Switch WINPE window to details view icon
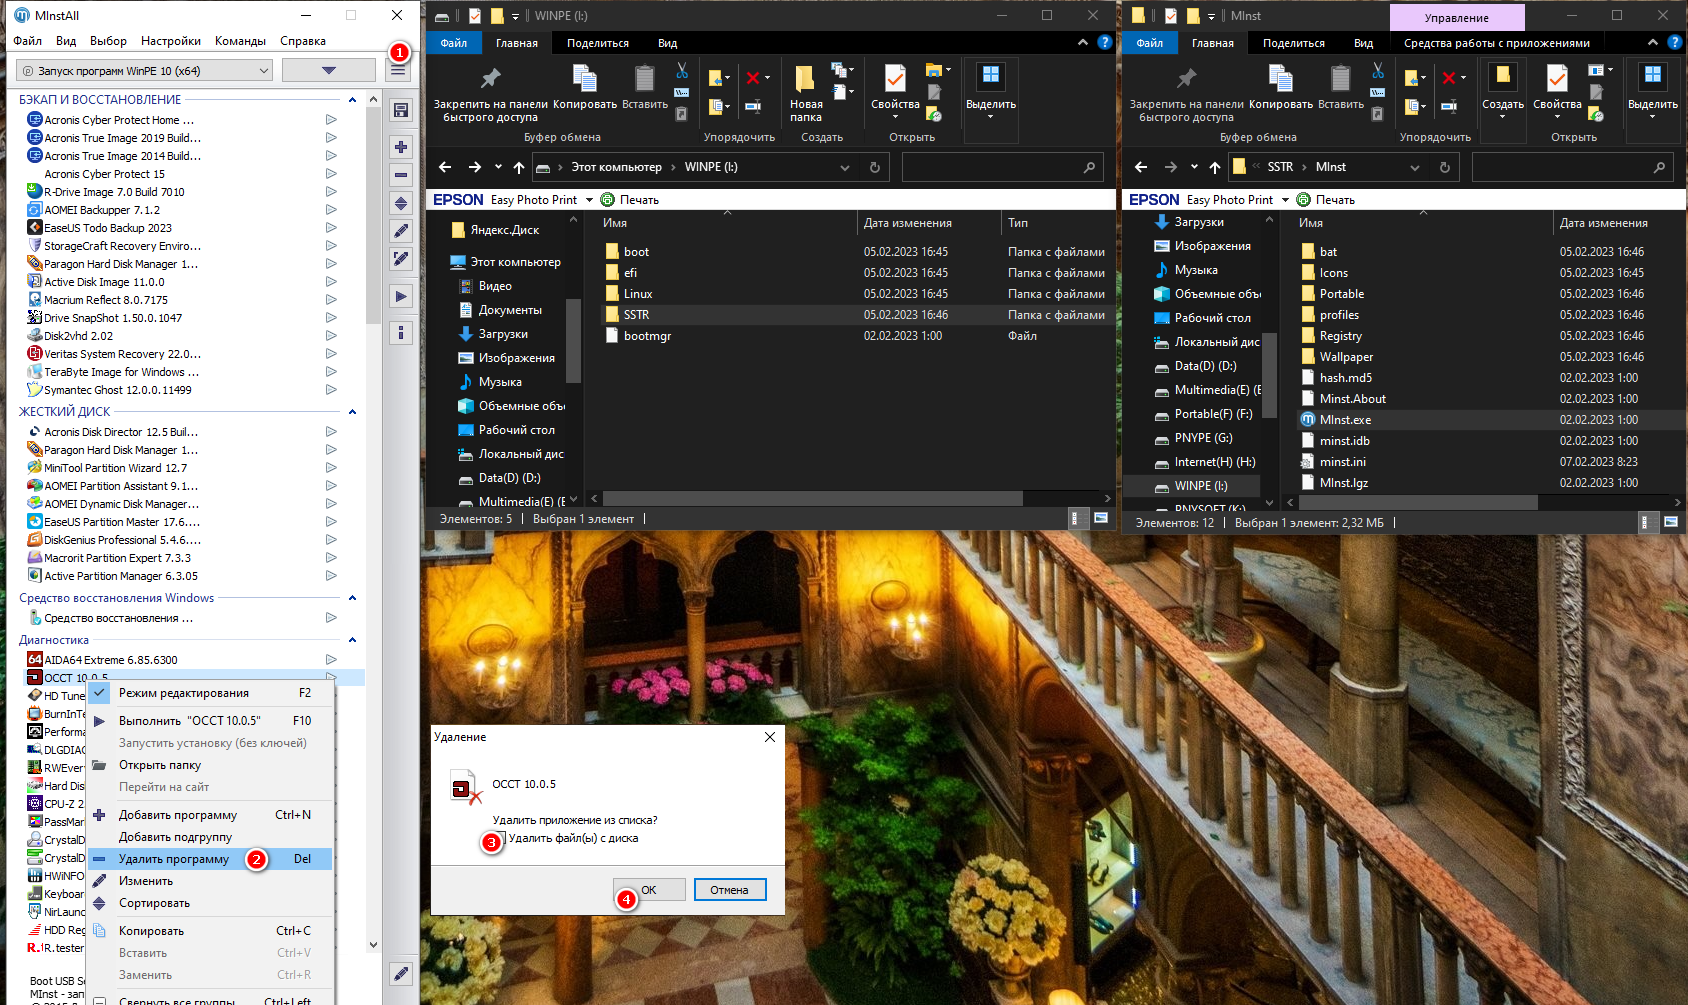This screenshot has height=1005, width=1688. pyautogui.click(x=1075, y=518)
